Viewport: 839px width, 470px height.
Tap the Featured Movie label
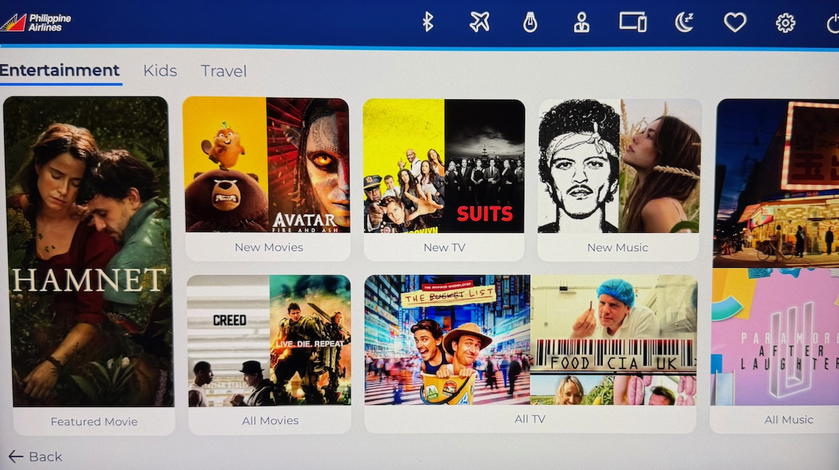(94, 421)
